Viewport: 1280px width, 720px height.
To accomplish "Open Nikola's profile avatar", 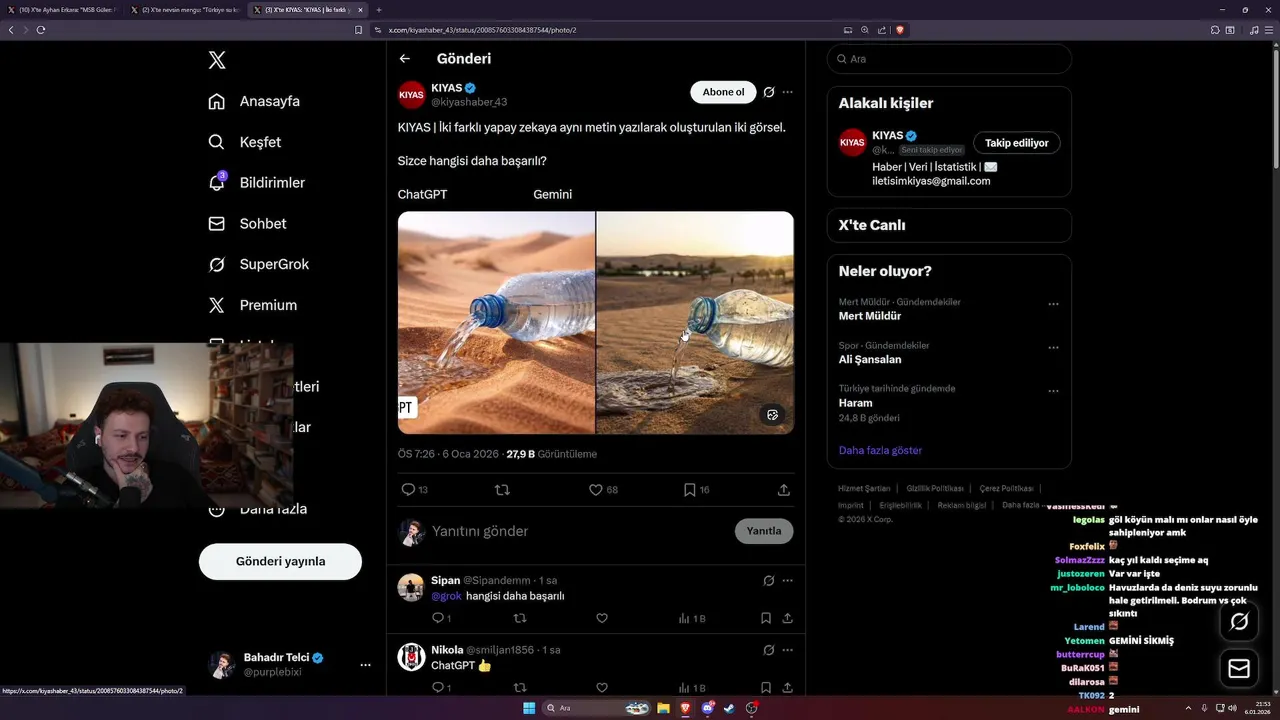I will click(411, 657).
